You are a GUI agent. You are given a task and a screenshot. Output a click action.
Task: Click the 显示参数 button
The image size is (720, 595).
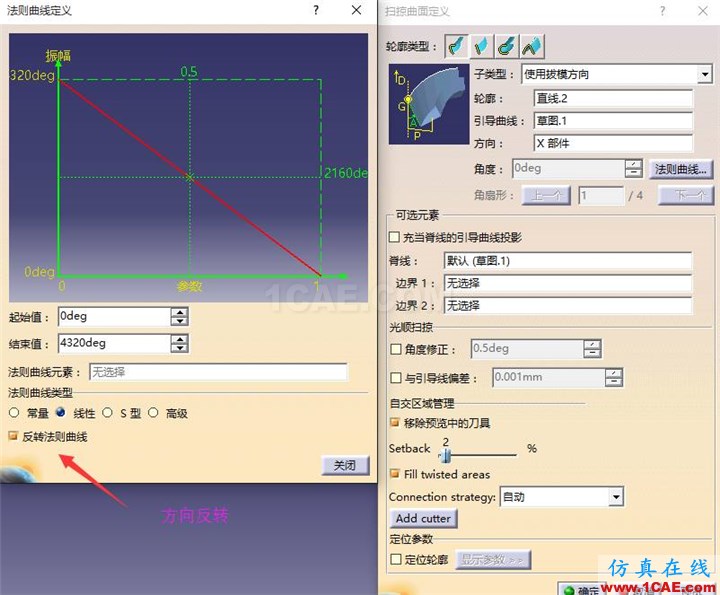point(493,560)
